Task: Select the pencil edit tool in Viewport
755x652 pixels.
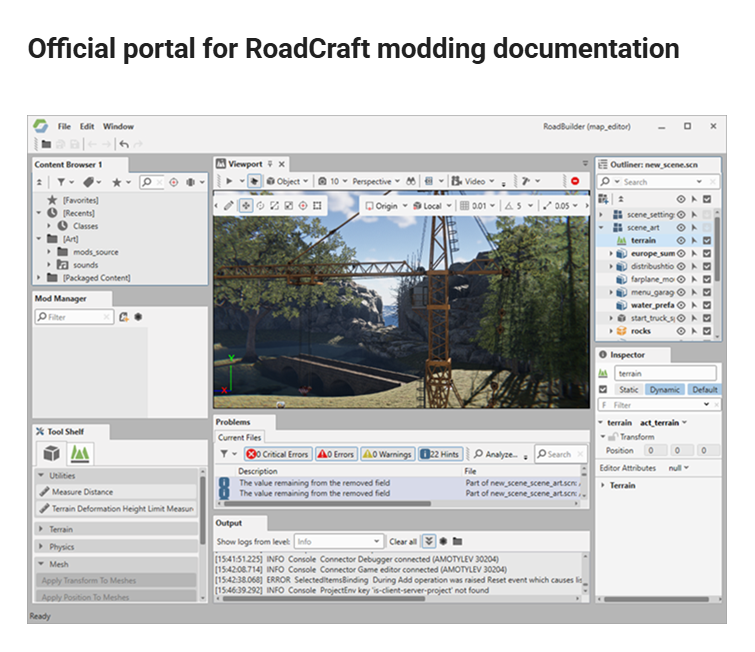Action: tap(229, 206)
